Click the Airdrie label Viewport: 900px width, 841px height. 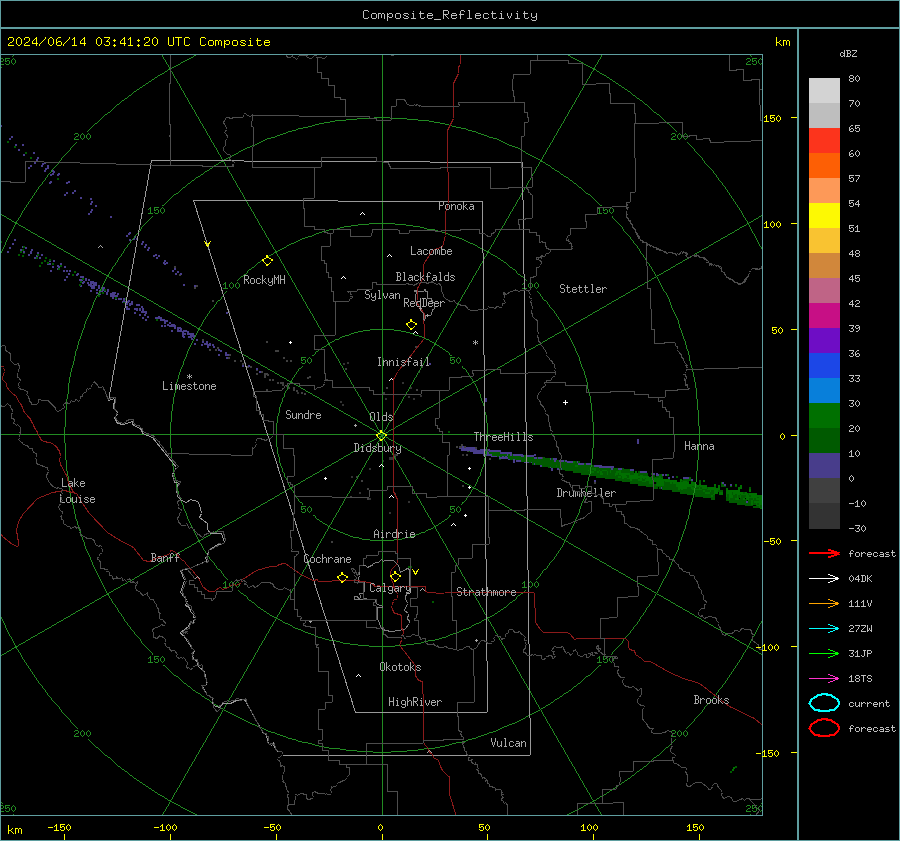point(394,534)
